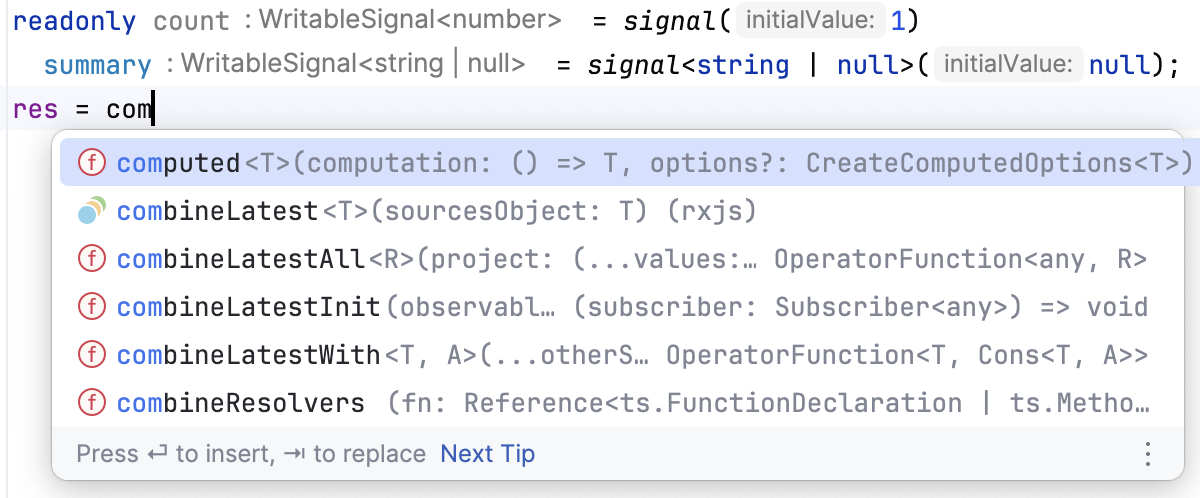Screen dimensions: 1200x498
Task: Place cursor after typed 'com' text
Action: tap(152, 108)
